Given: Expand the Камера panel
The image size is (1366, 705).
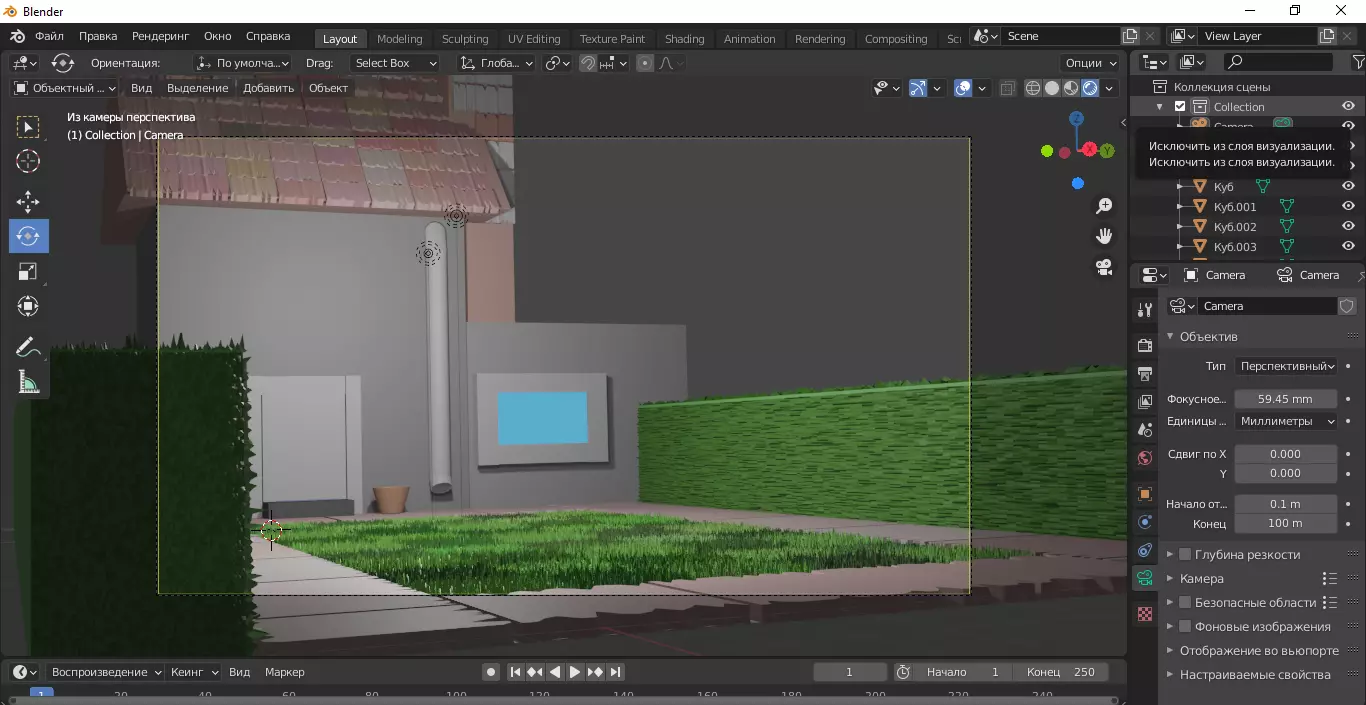Looking at the screenshot, I should (1201, 578).
